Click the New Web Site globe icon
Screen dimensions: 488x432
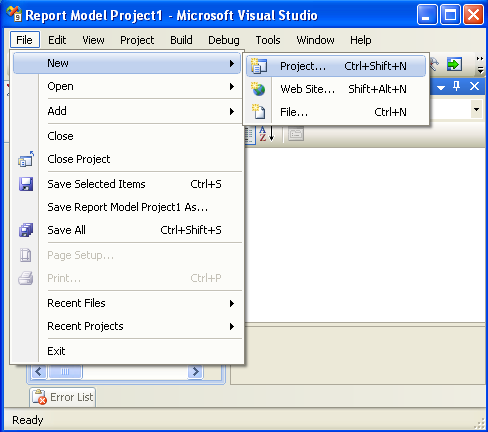(x=258, y=89)
